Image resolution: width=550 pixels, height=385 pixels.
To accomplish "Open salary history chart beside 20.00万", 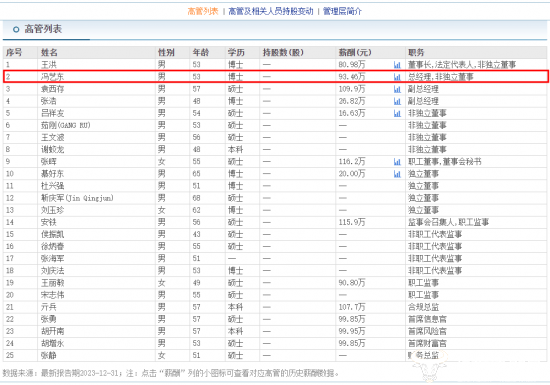I will coord(397,174).
